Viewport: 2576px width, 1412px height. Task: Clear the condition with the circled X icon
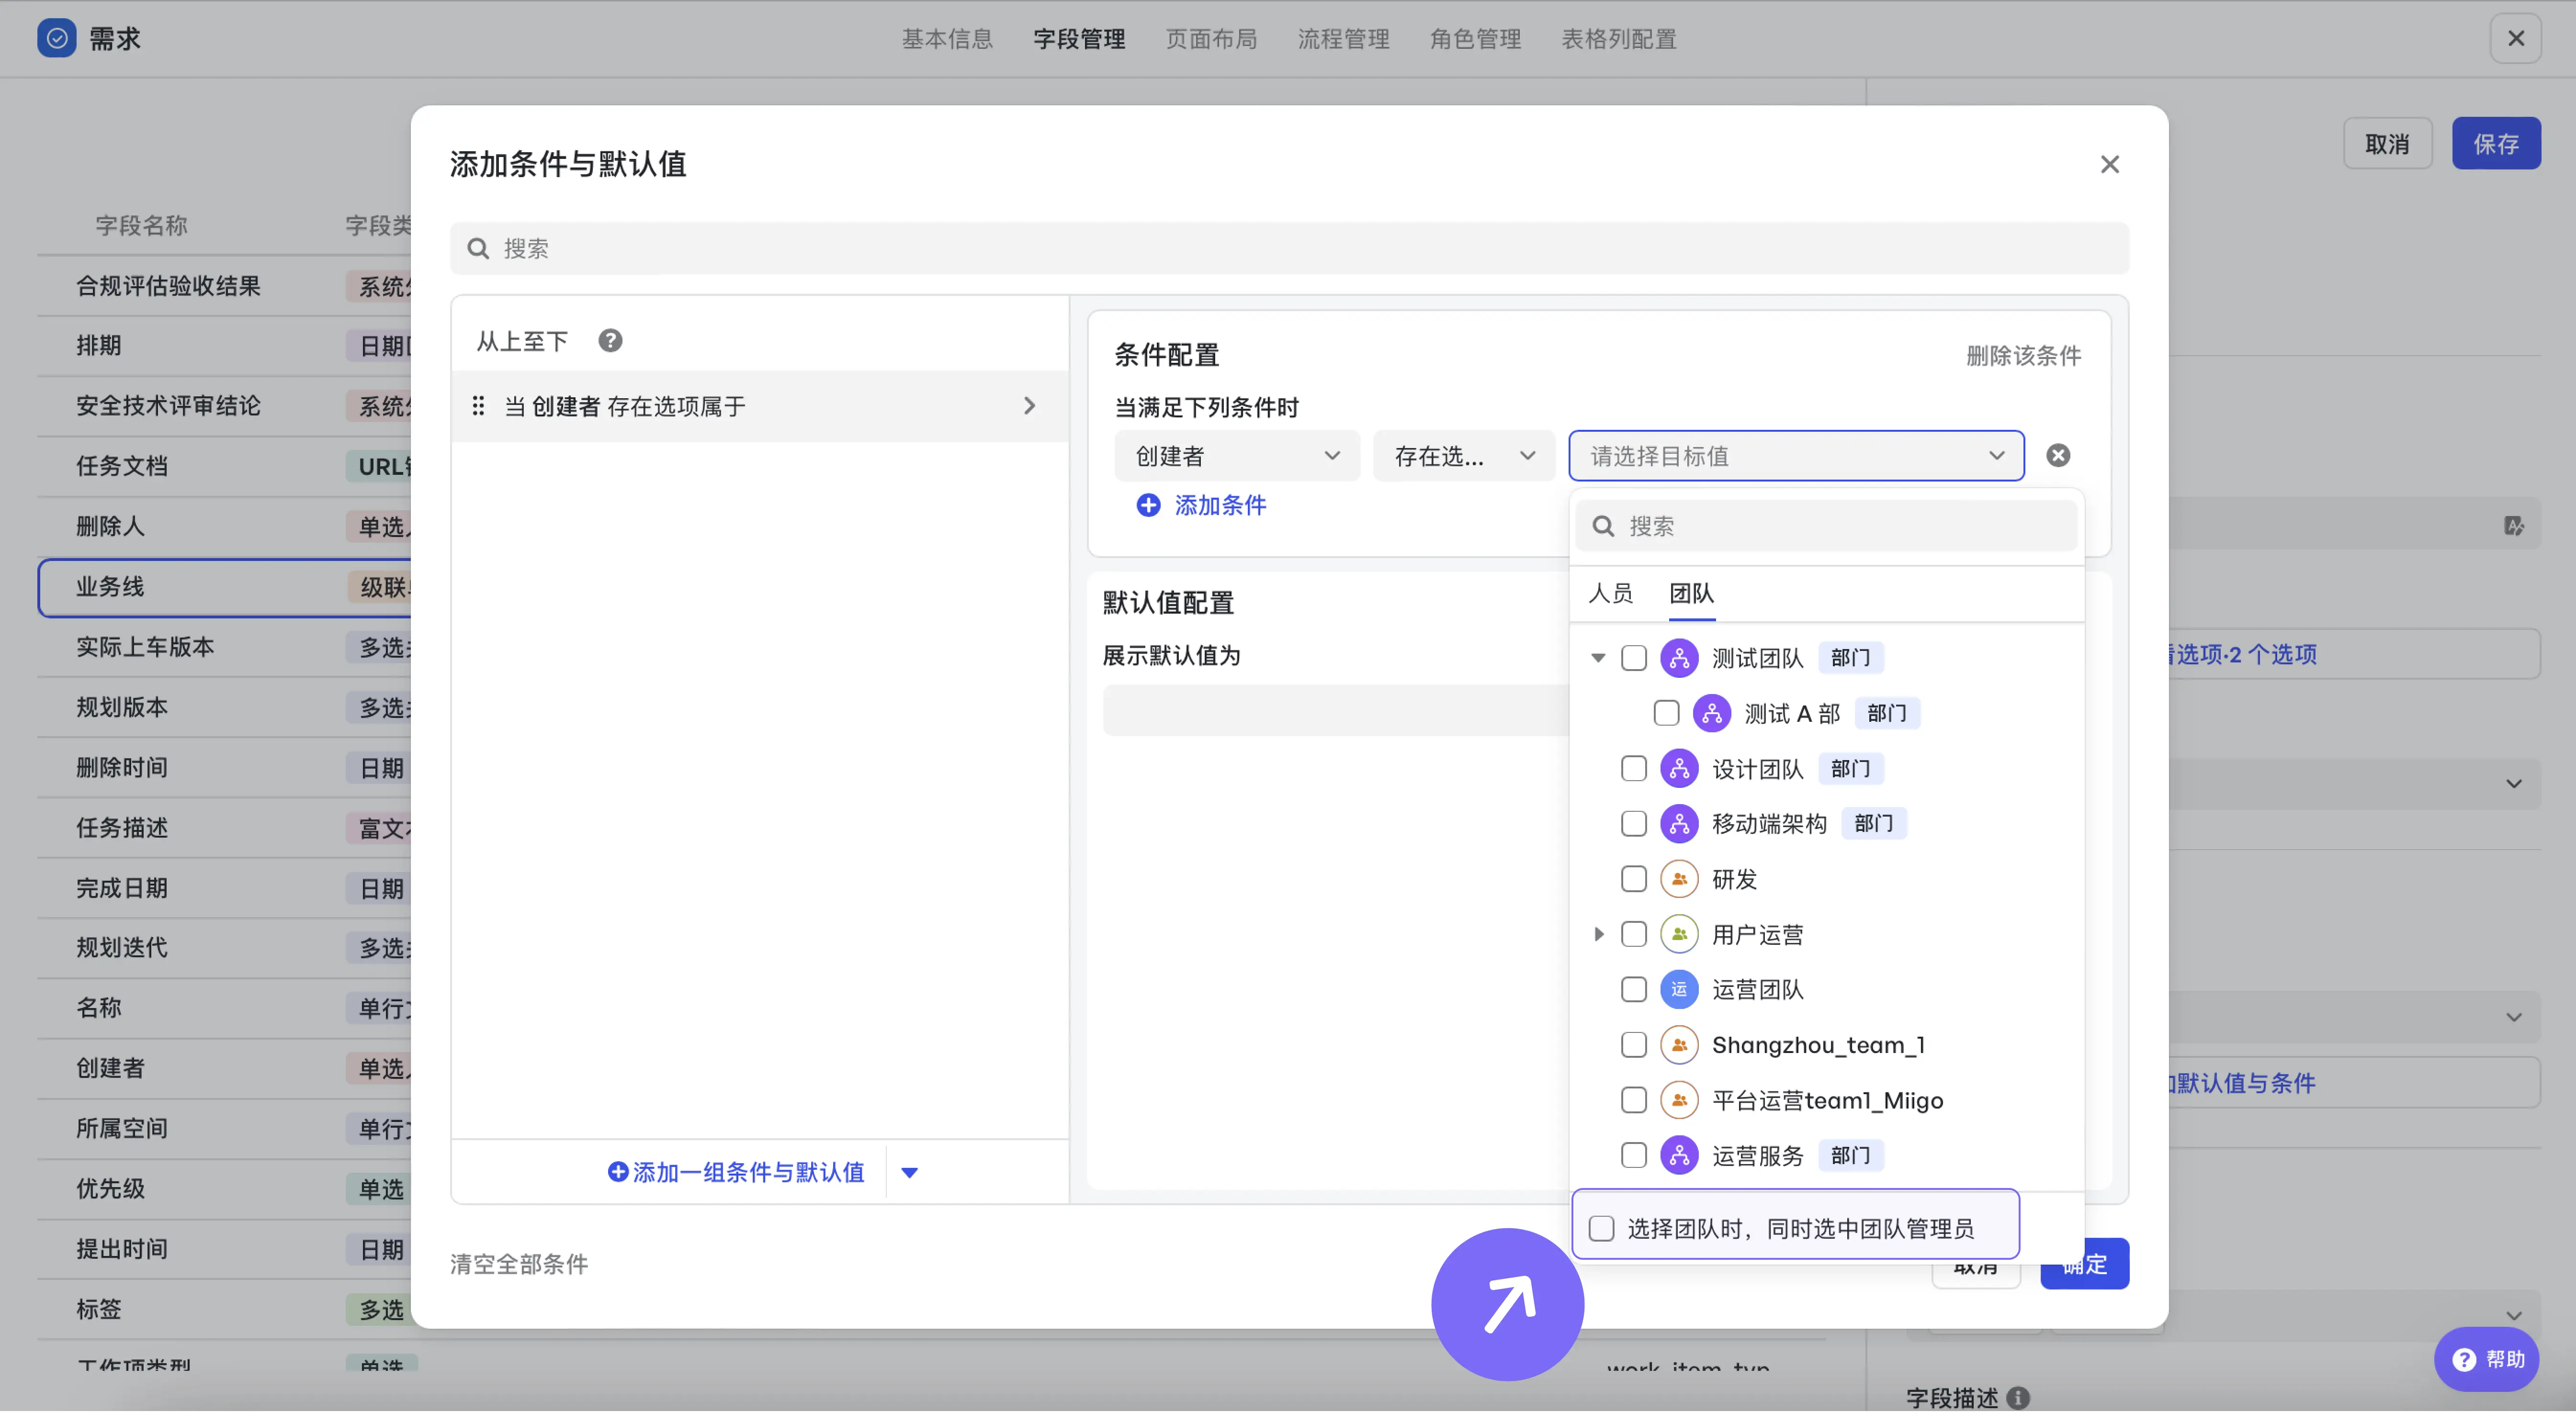[x=2058, y=456]
